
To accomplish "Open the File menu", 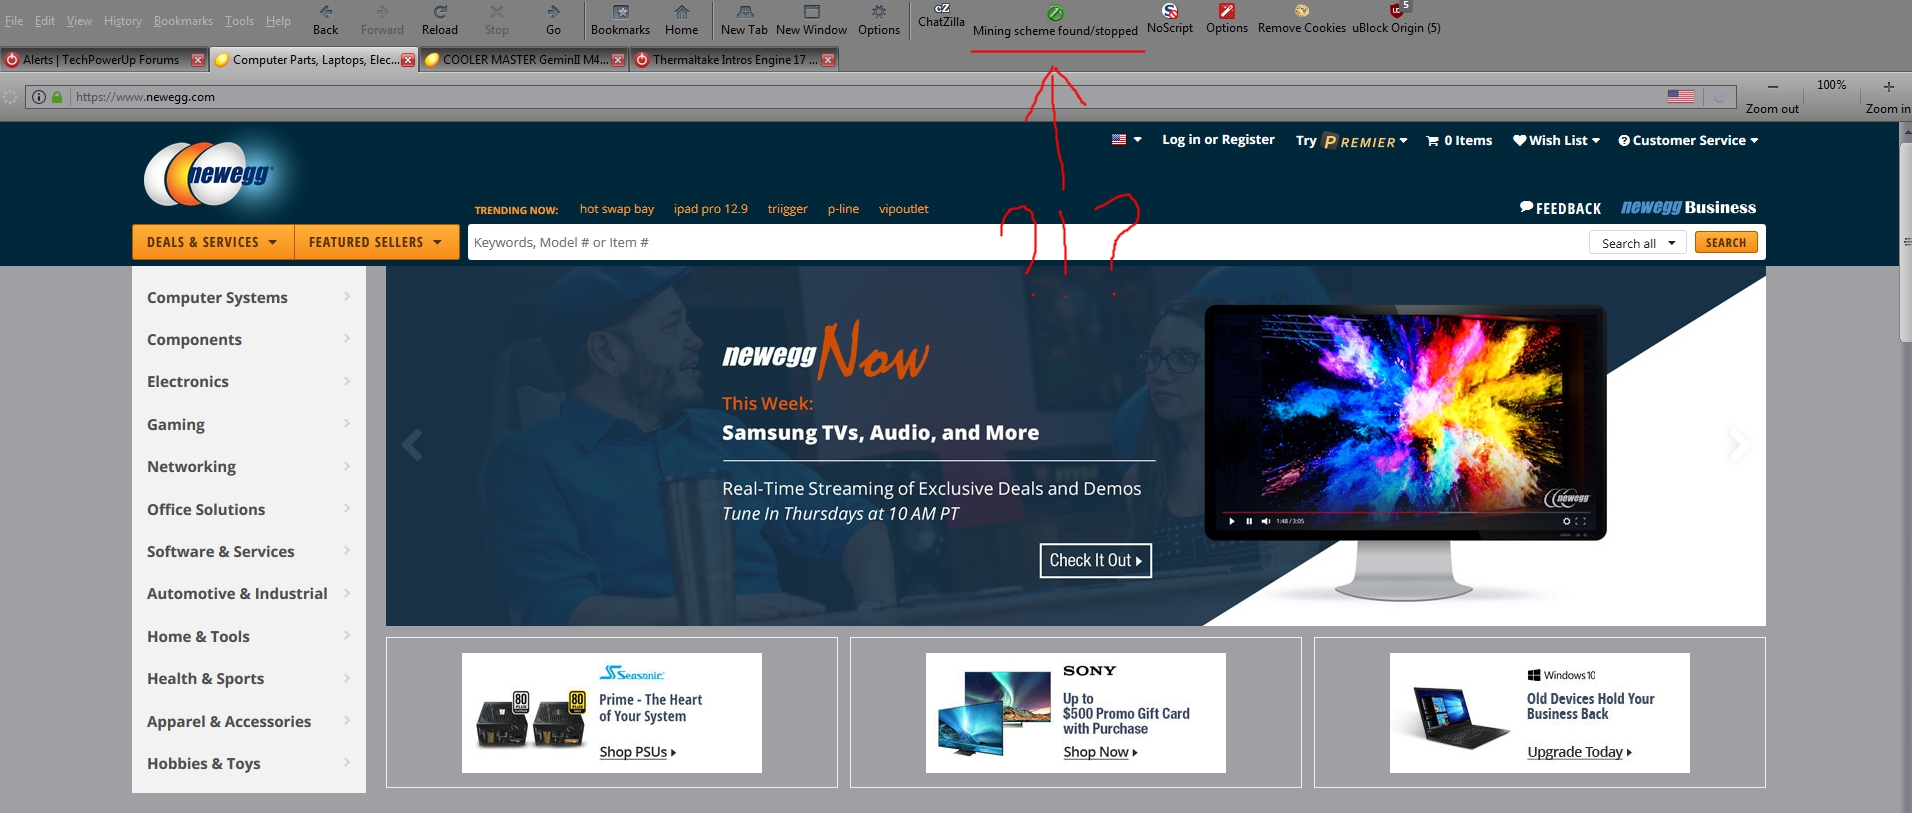I will coord(14,21).
